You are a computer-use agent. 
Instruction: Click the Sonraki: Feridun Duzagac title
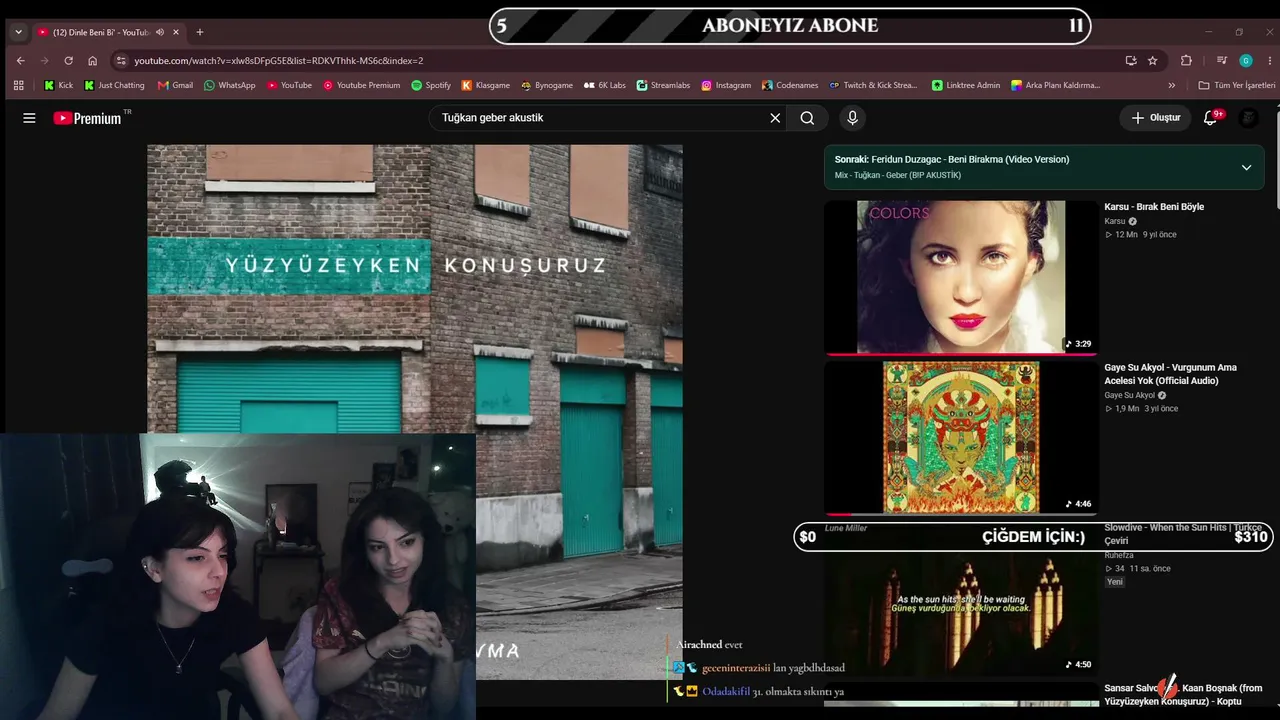(x=952, y=159)
